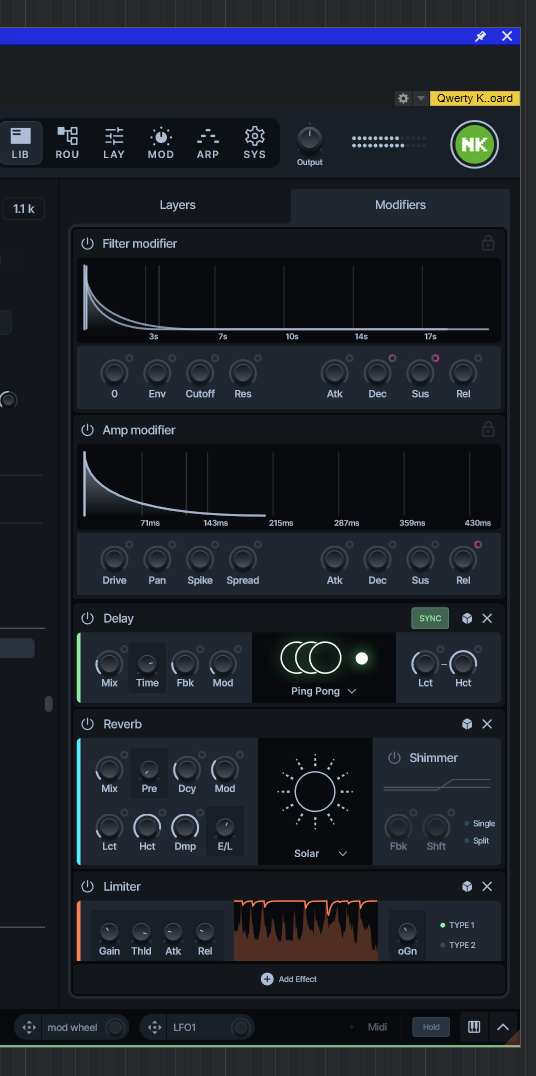Toggle the Delay SYNC button

430,618
